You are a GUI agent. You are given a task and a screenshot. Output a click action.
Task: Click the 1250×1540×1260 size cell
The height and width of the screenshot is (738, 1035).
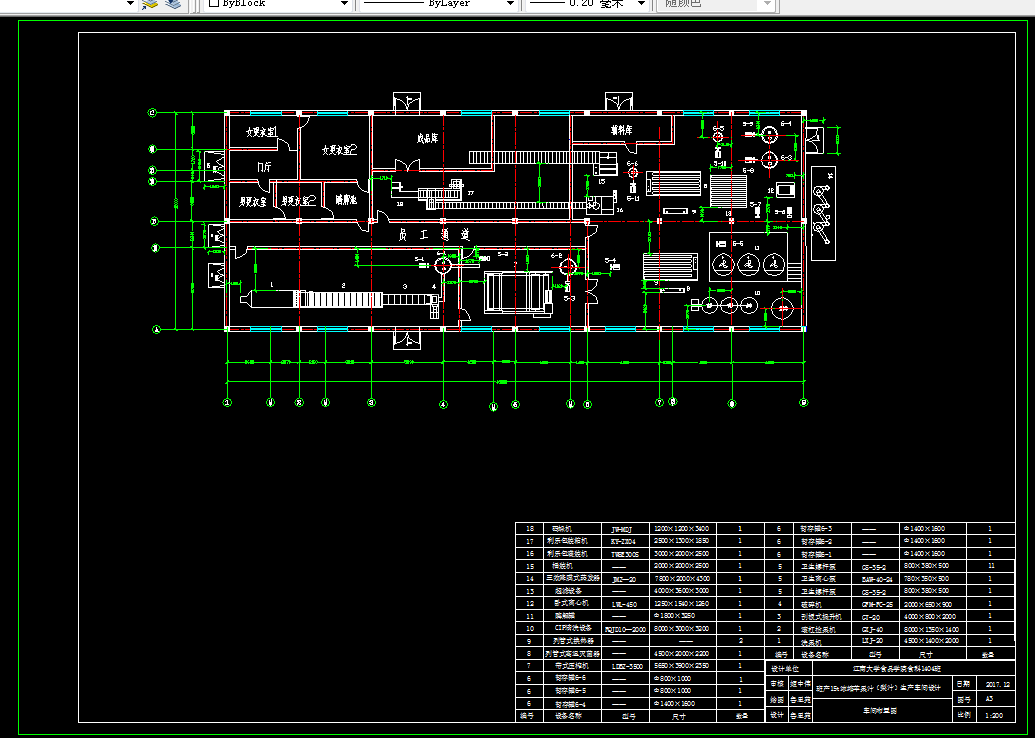(681, 603)
